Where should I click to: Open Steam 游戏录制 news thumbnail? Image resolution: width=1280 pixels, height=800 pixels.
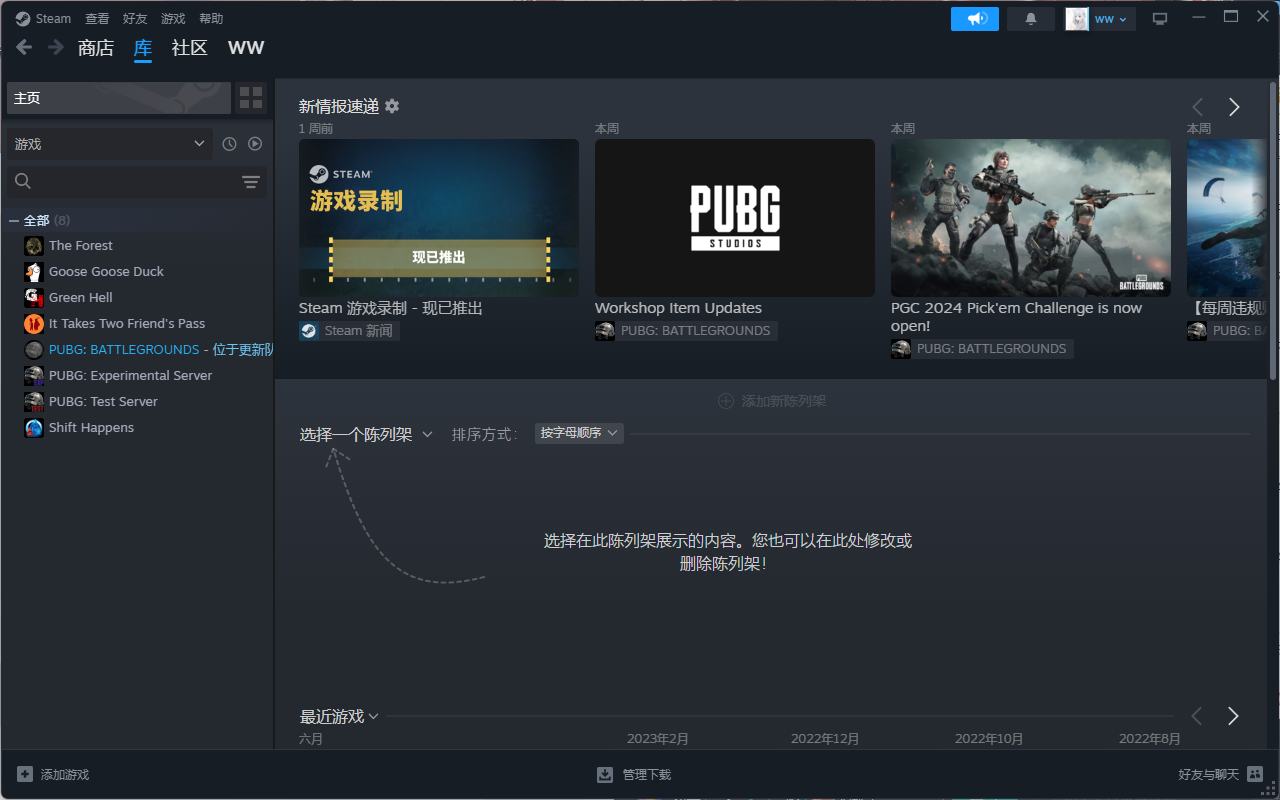[439, 218]
